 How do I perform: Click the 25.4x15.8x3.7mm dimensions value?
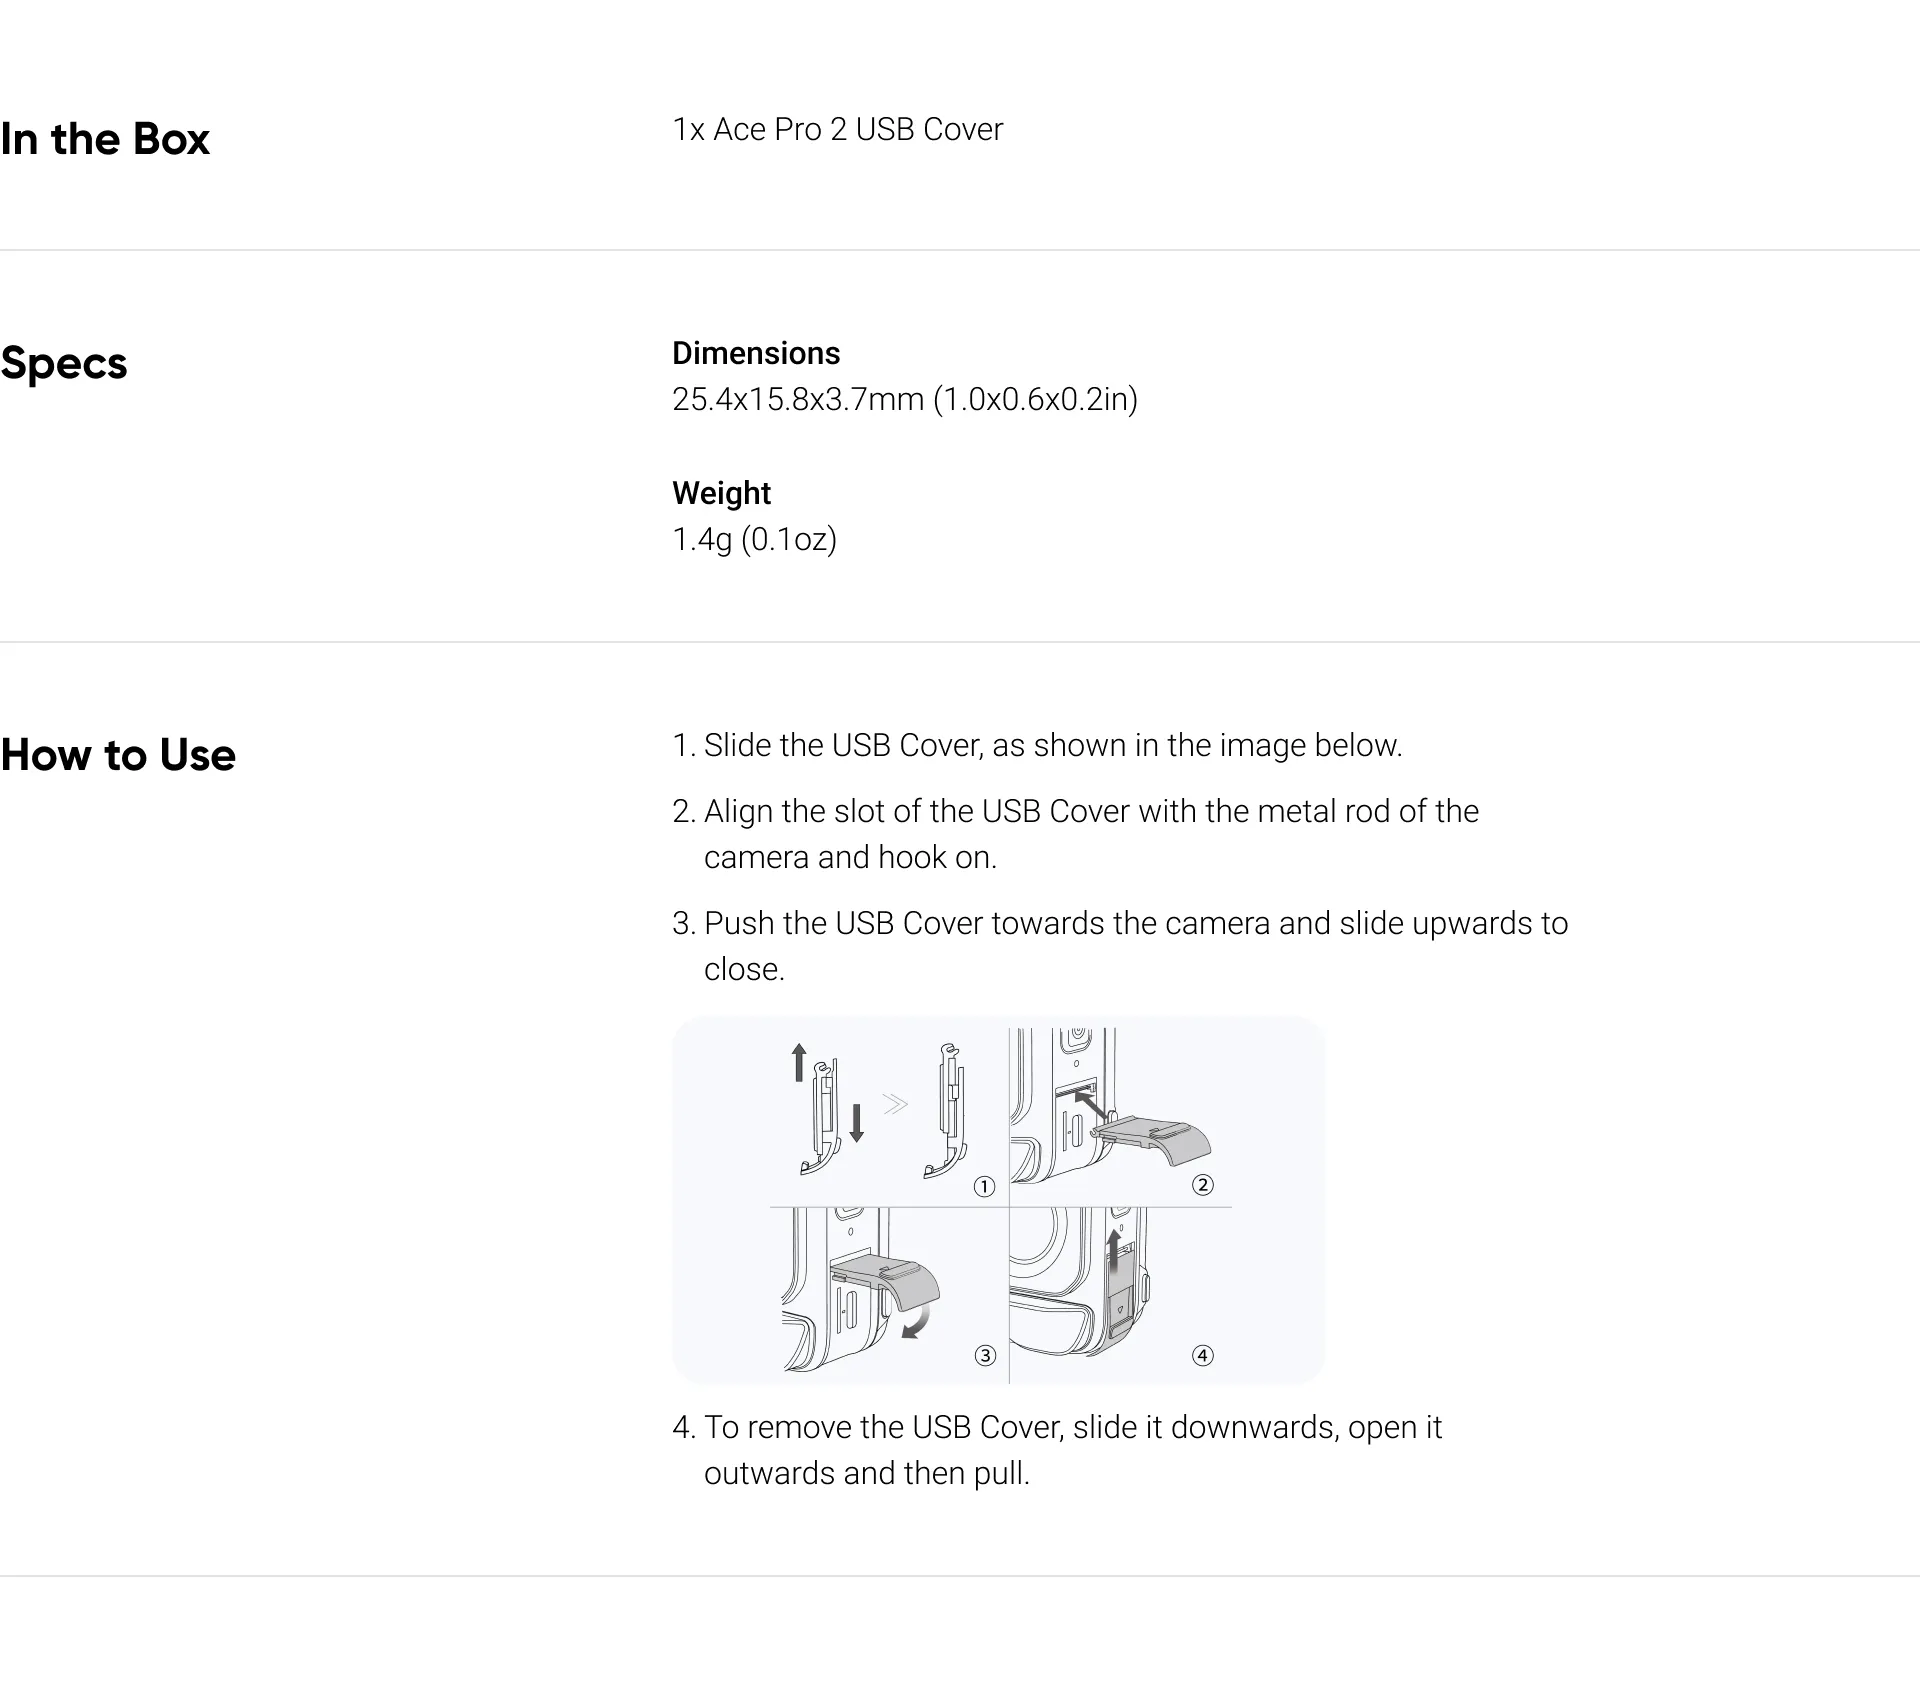pyautogui.click(x=905, y=399)
